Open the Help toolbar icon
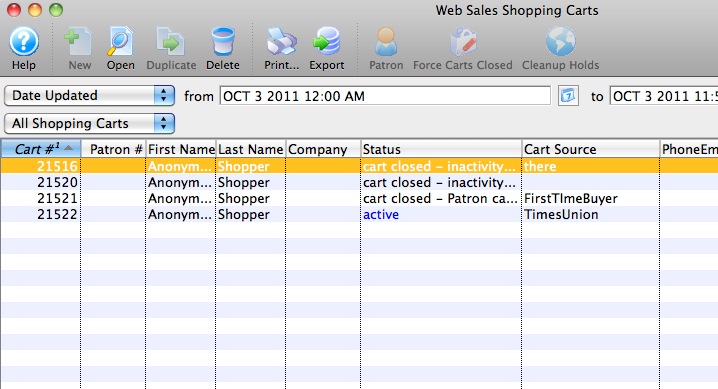This screenshot has height=389, width=718. pyautogui.click(x=24, y=48)
